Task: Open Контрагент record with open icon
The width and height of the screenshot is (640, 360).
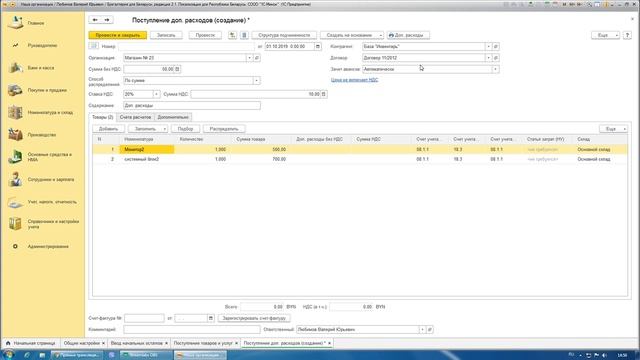Action: point(496,47)
